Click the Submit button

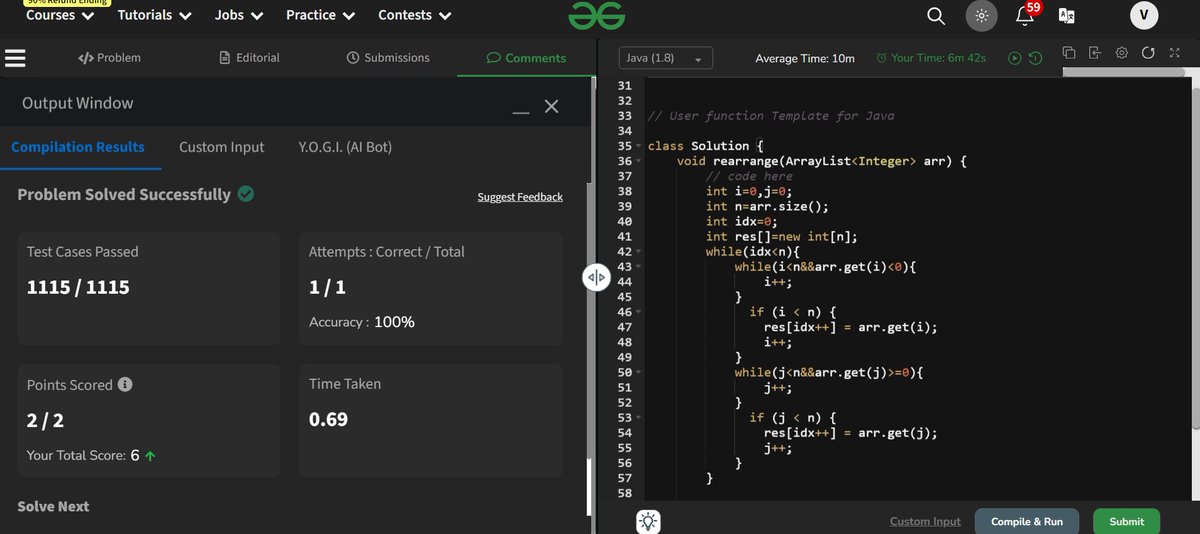(x=1126, y=521)
